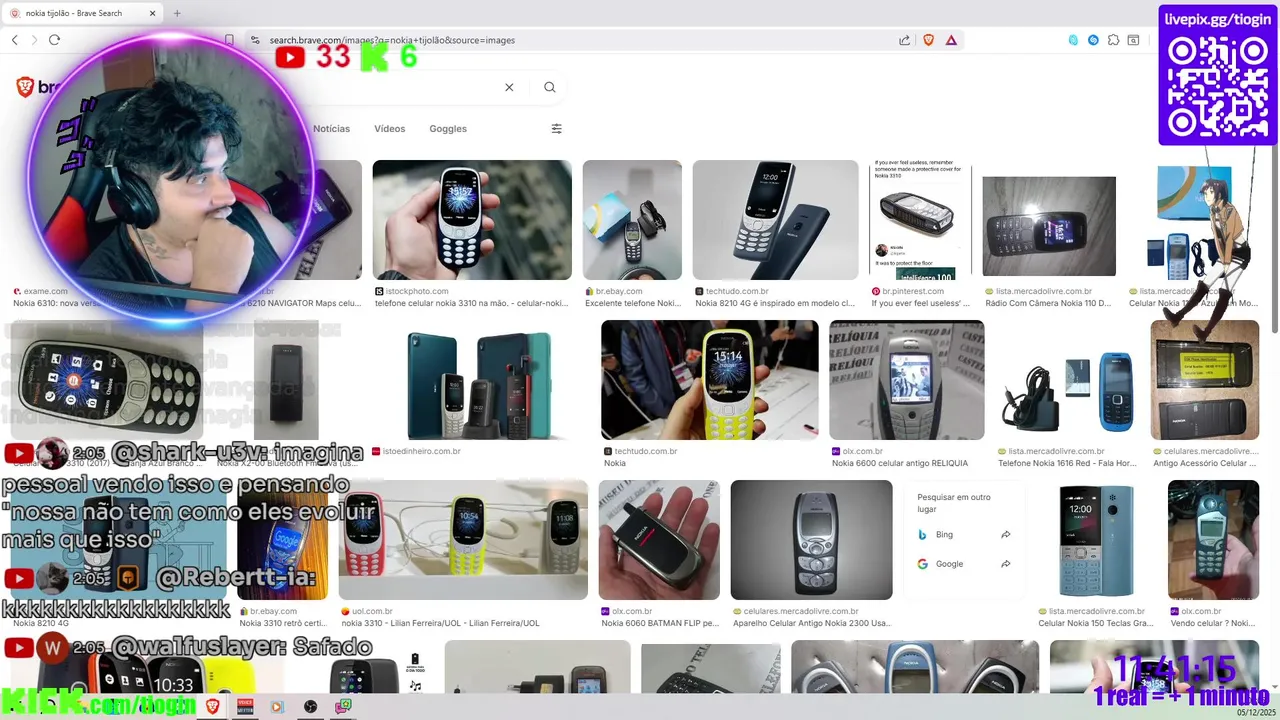Screen dimensions: 1280x720
Task: Click the share icon in address bar
Action: point(904,40)
